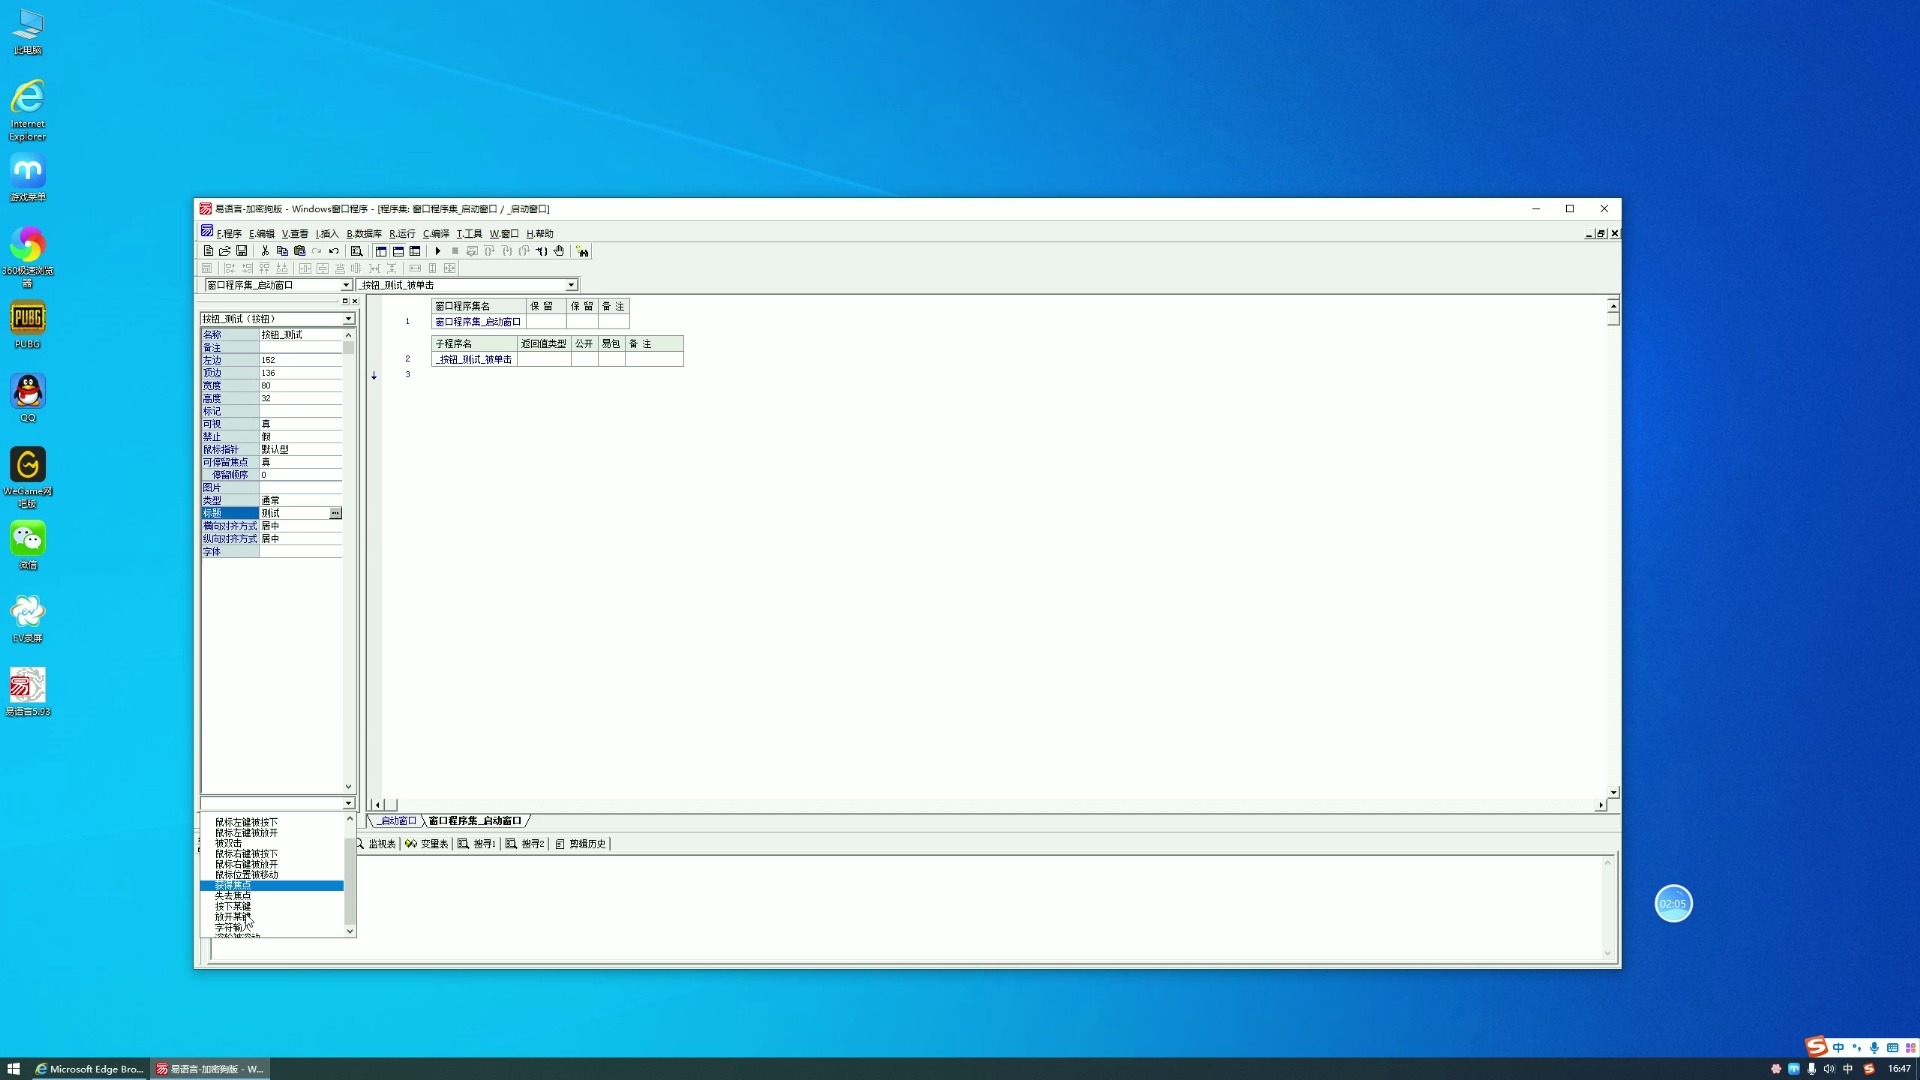Click the 名称 property value field
This screenshot has width=1920, height=1080.
[300, 335]
